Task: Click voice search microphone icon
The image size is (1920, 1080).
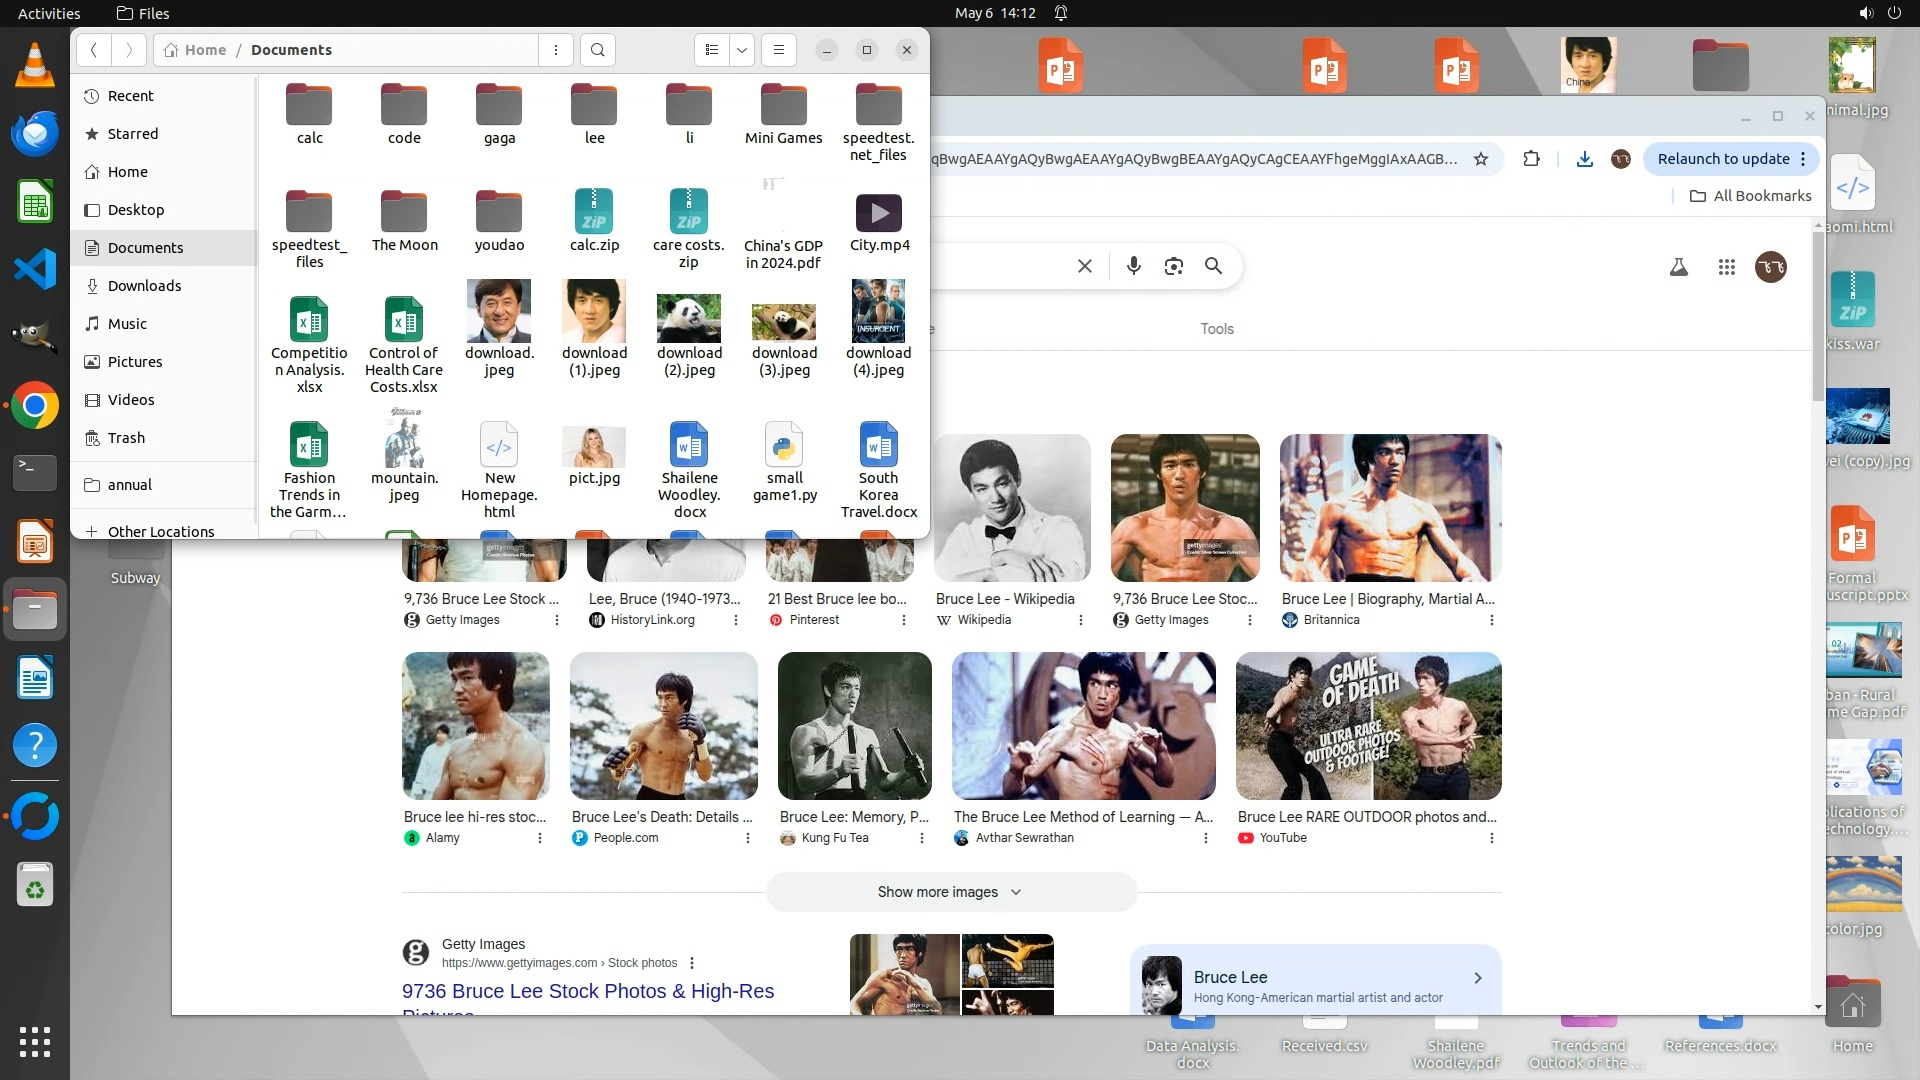Action: (1133, 266)
